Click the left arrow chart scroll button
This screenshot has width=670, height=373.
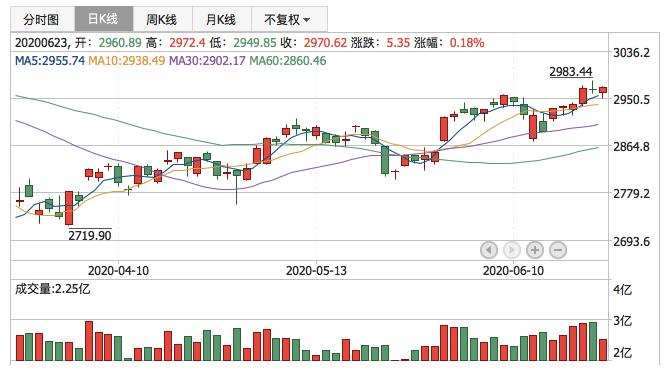(489, 250)
